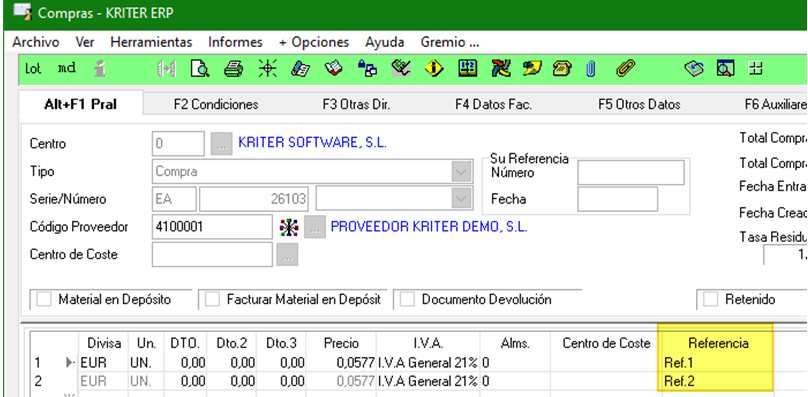The height and width of the screenshot is (397, 808).
Task: Click the I.V.A General 21% cell in row 2
Action: point(428,382)
